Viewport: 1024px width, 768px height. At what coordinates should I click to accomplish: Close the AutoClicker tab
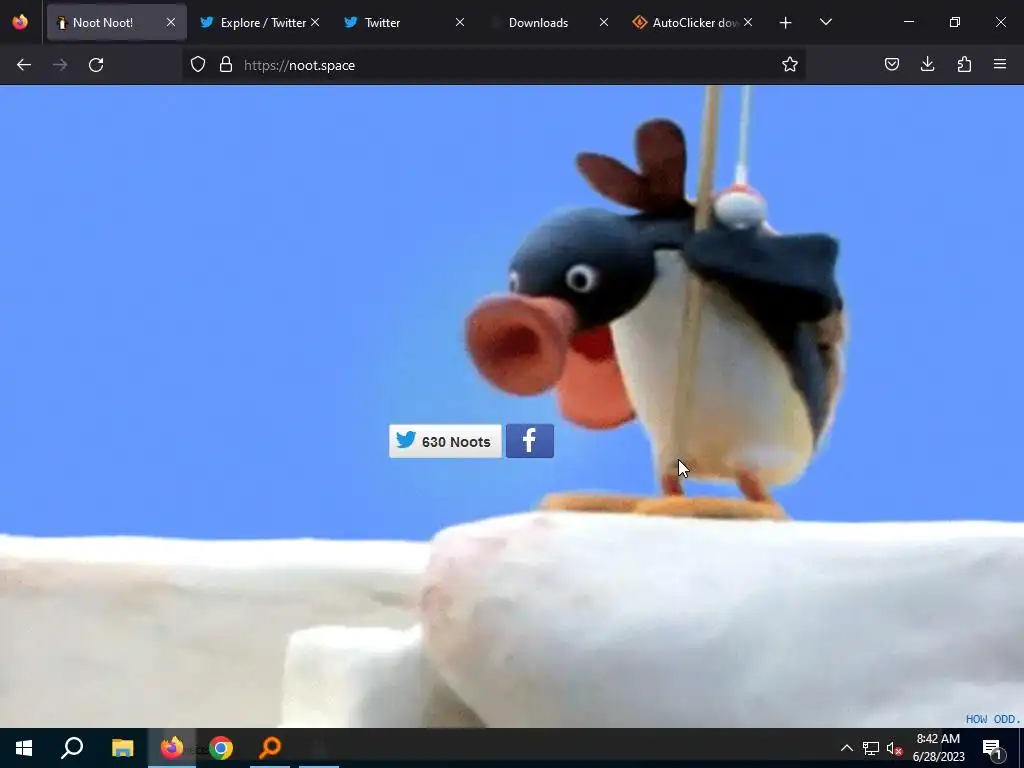coord(748,22)
